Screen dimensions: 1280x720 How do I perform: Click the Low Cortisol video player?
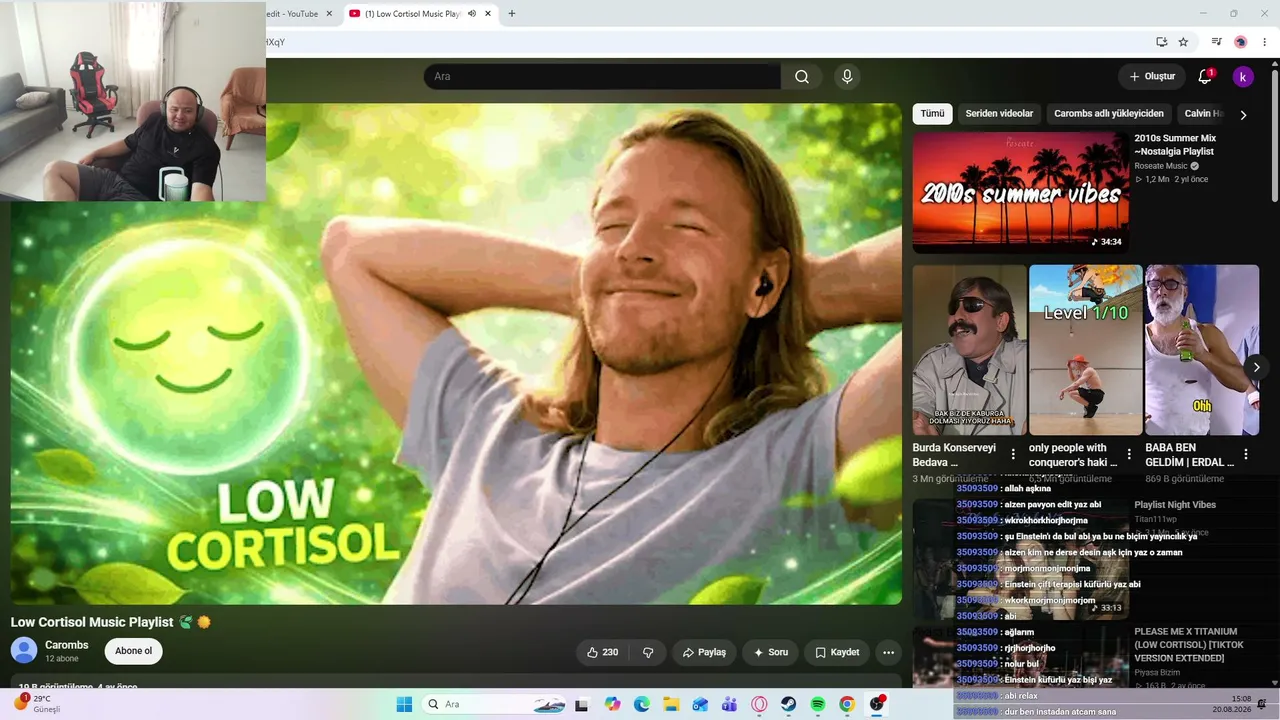456,354
